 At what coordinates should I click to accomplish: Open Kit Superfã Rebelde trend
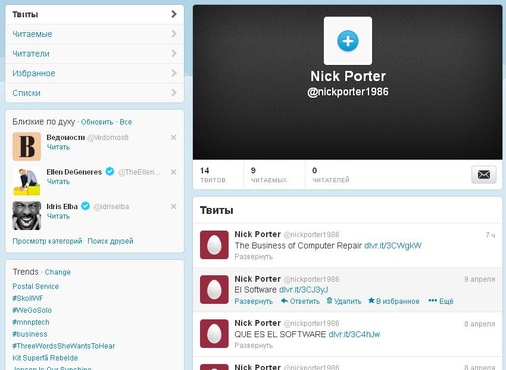[45, 358]
